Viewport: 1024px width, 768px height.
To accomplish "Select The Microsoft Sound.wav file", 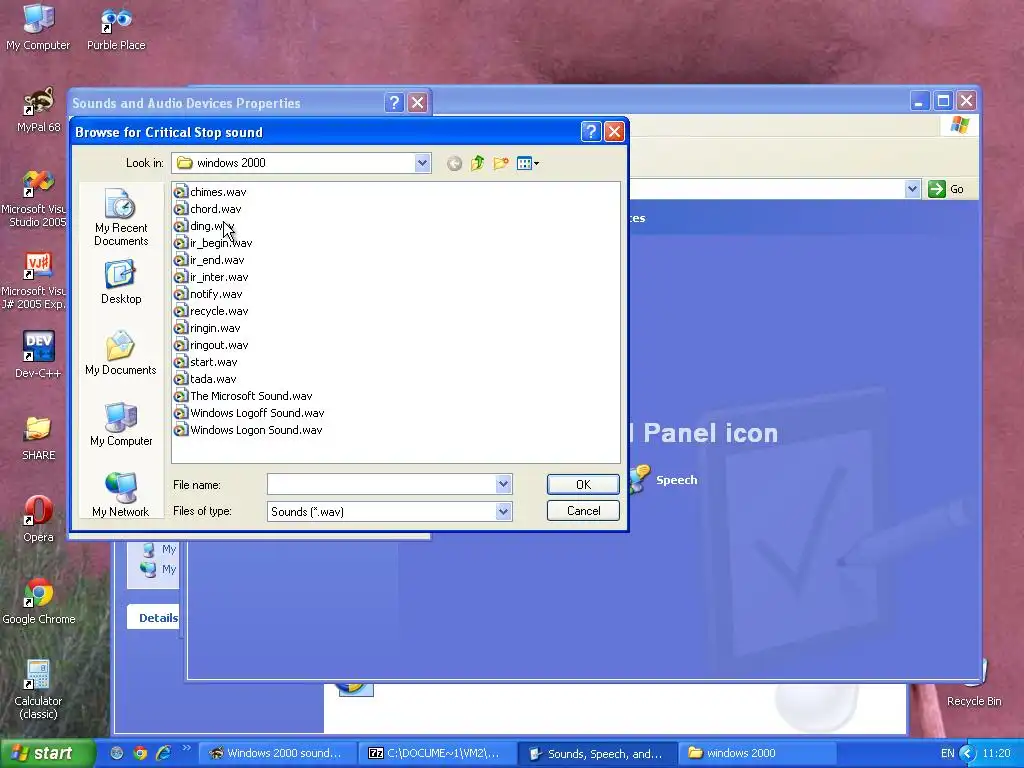I will click(x=244, y=396).
